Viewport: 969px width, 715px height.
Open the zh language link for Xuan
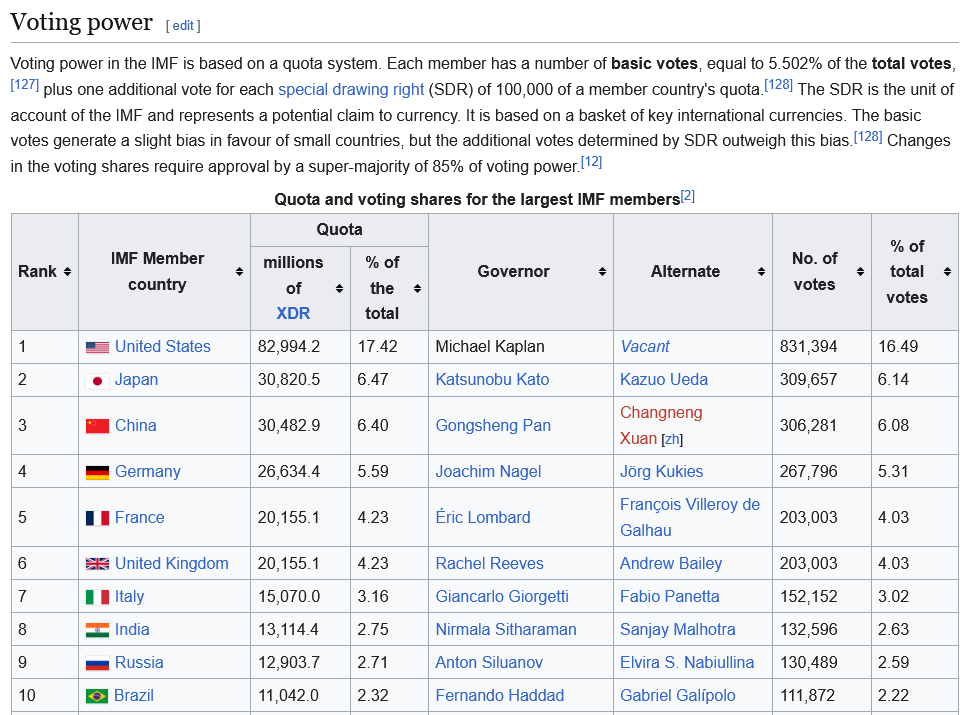672,439
